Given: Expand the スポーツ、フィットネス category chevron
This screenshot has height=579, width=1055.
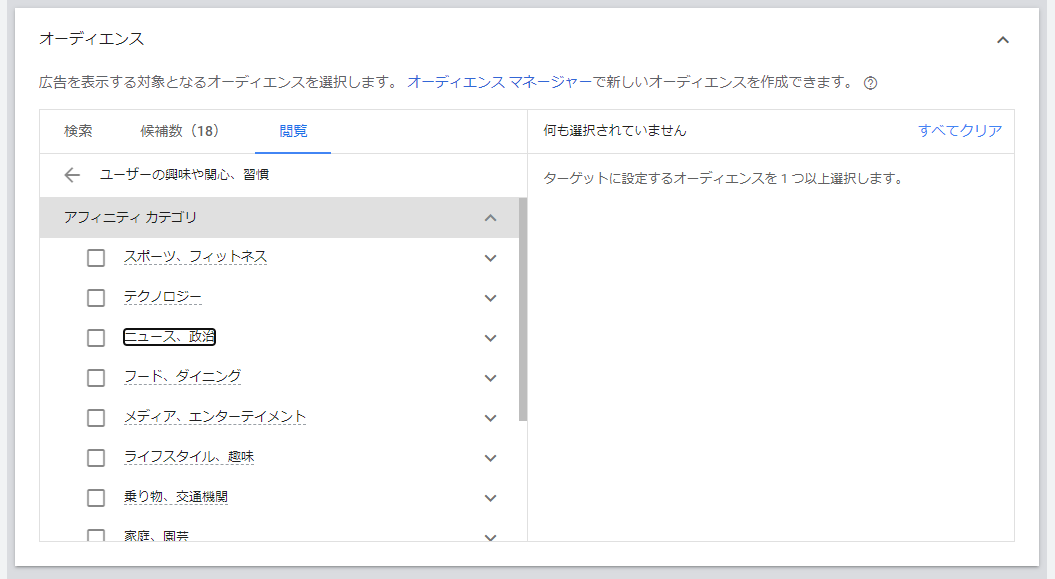Looking at the screenshot, I should (x=490, y=258).
